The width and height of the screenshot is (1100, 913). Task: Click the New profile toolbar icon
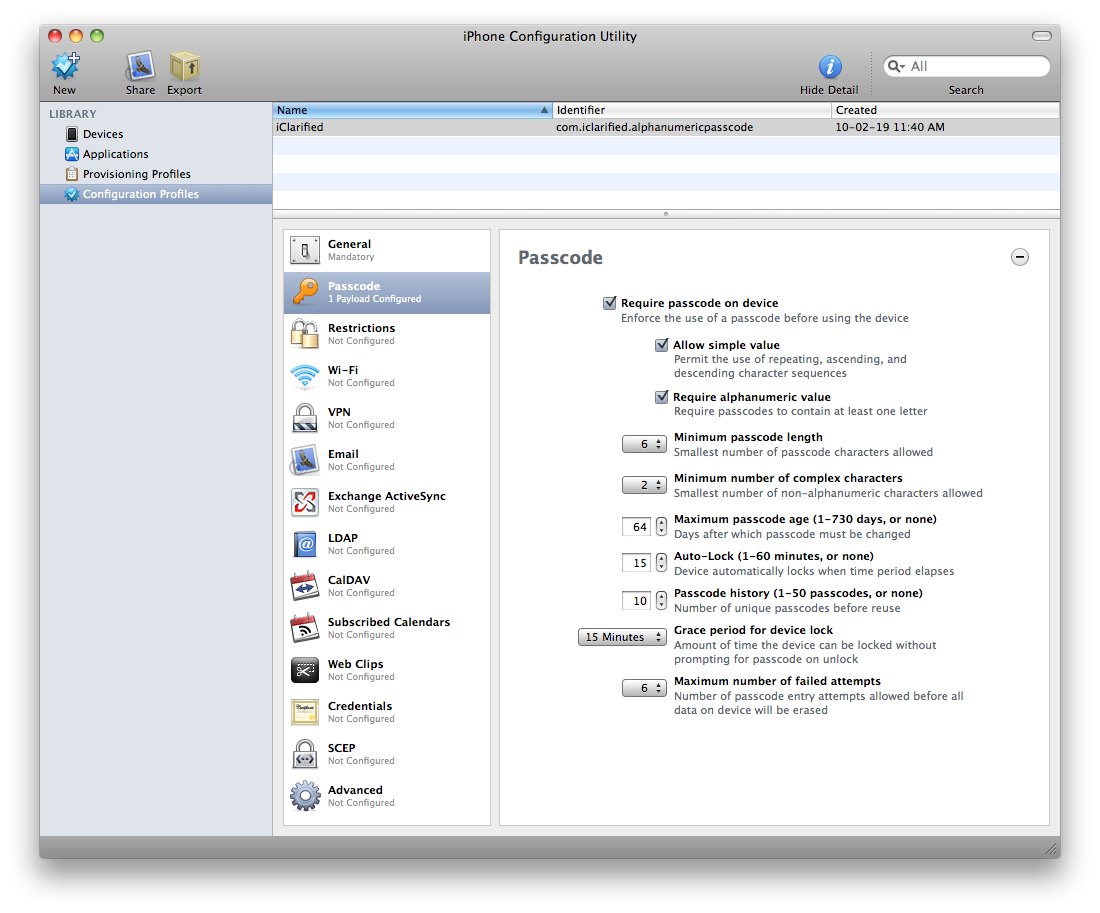(65, 67)
